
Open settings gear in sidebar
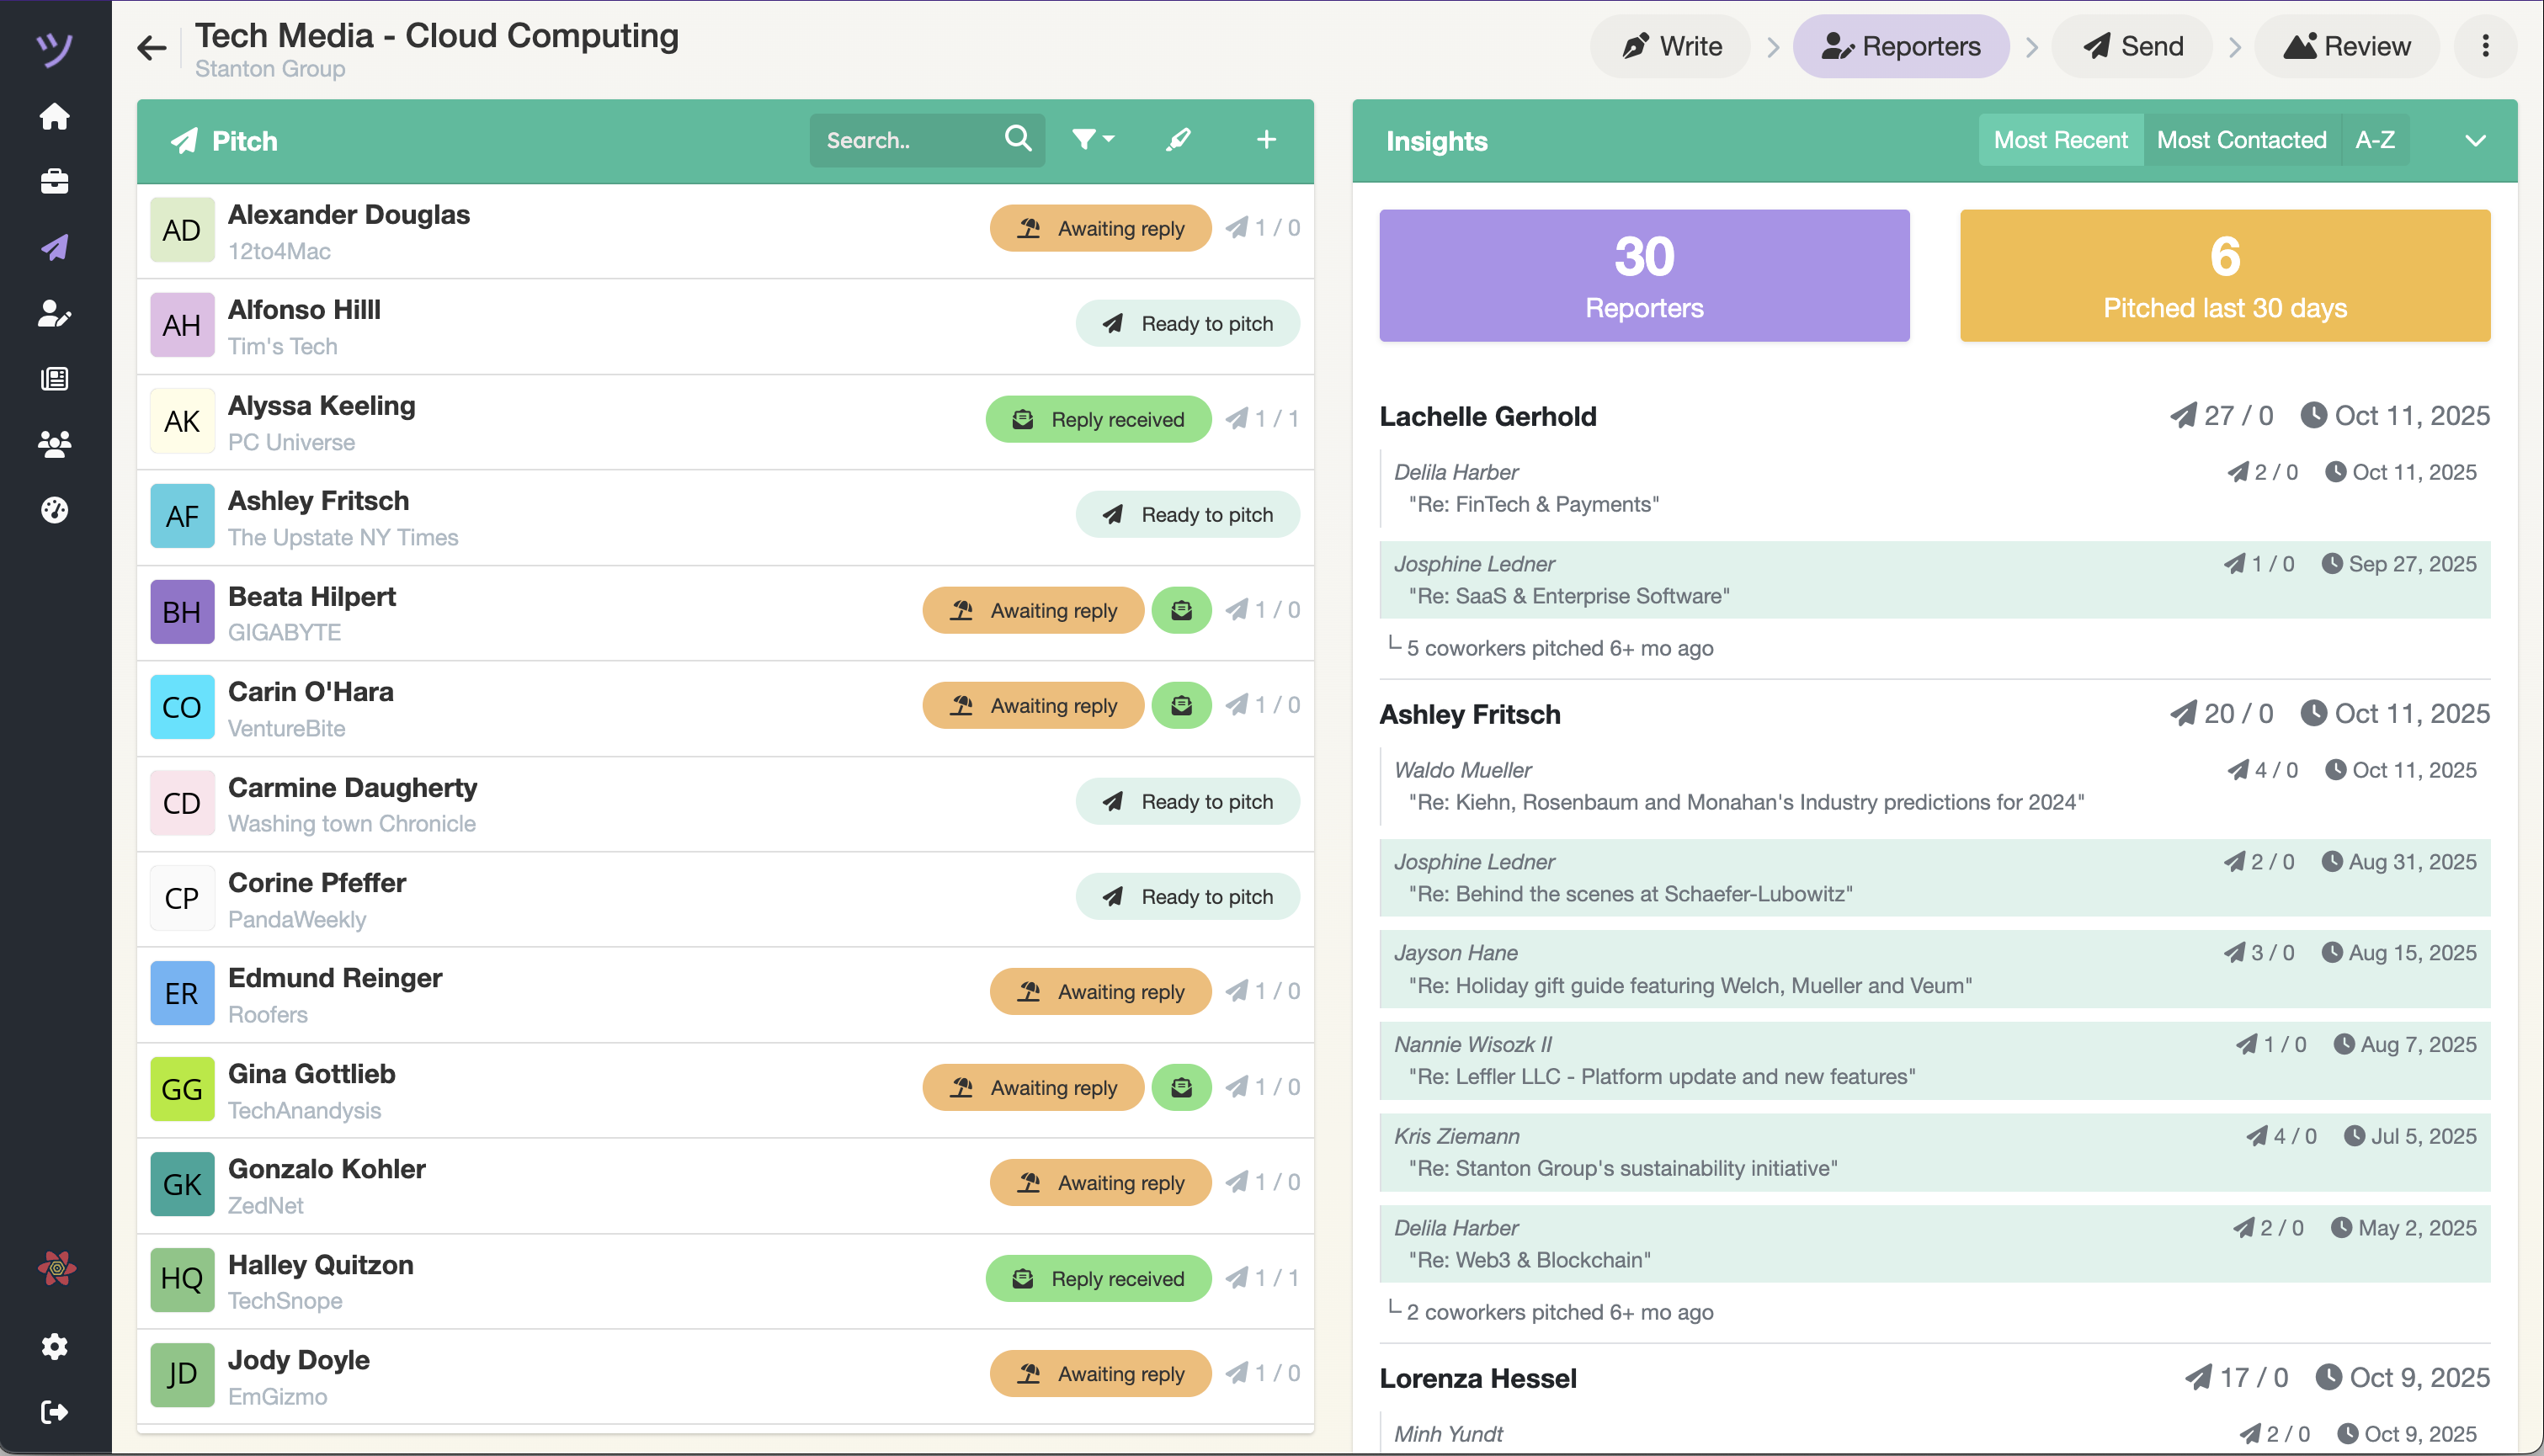[54, 1346]
